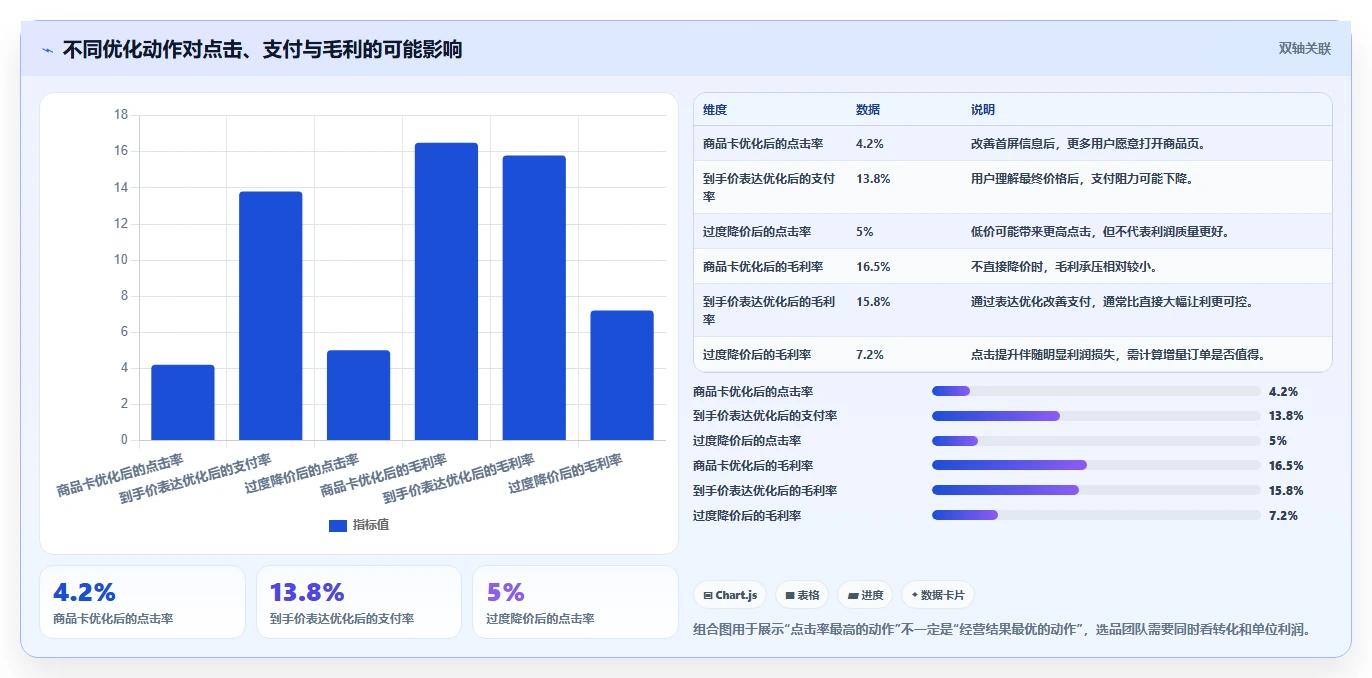This screenshot has height=678, width=1372.
Task: Click the 4.2% progress bar
Action: click(1096, 391)
